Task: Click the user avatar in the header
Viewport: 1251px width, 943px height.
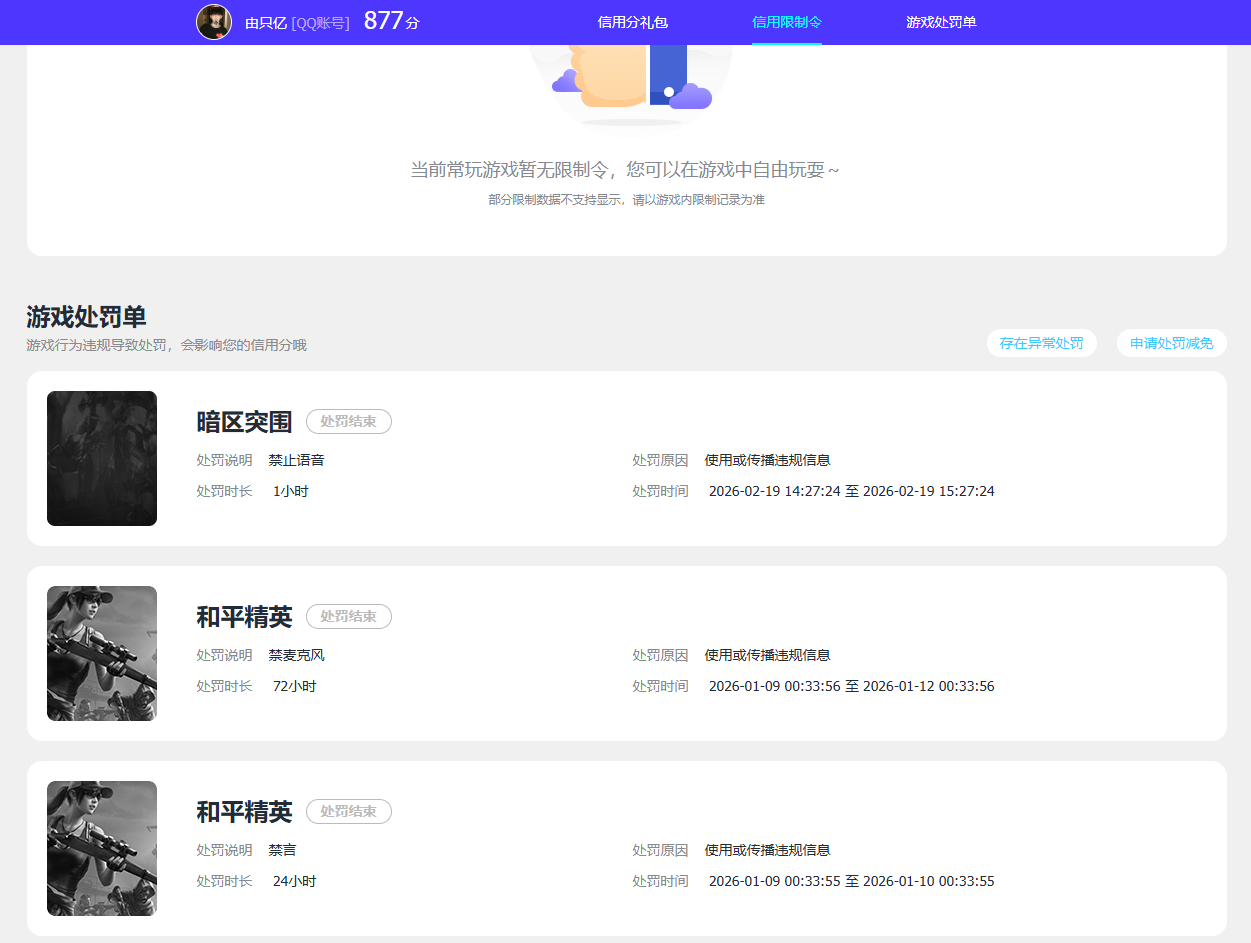Action: [214, 22]
